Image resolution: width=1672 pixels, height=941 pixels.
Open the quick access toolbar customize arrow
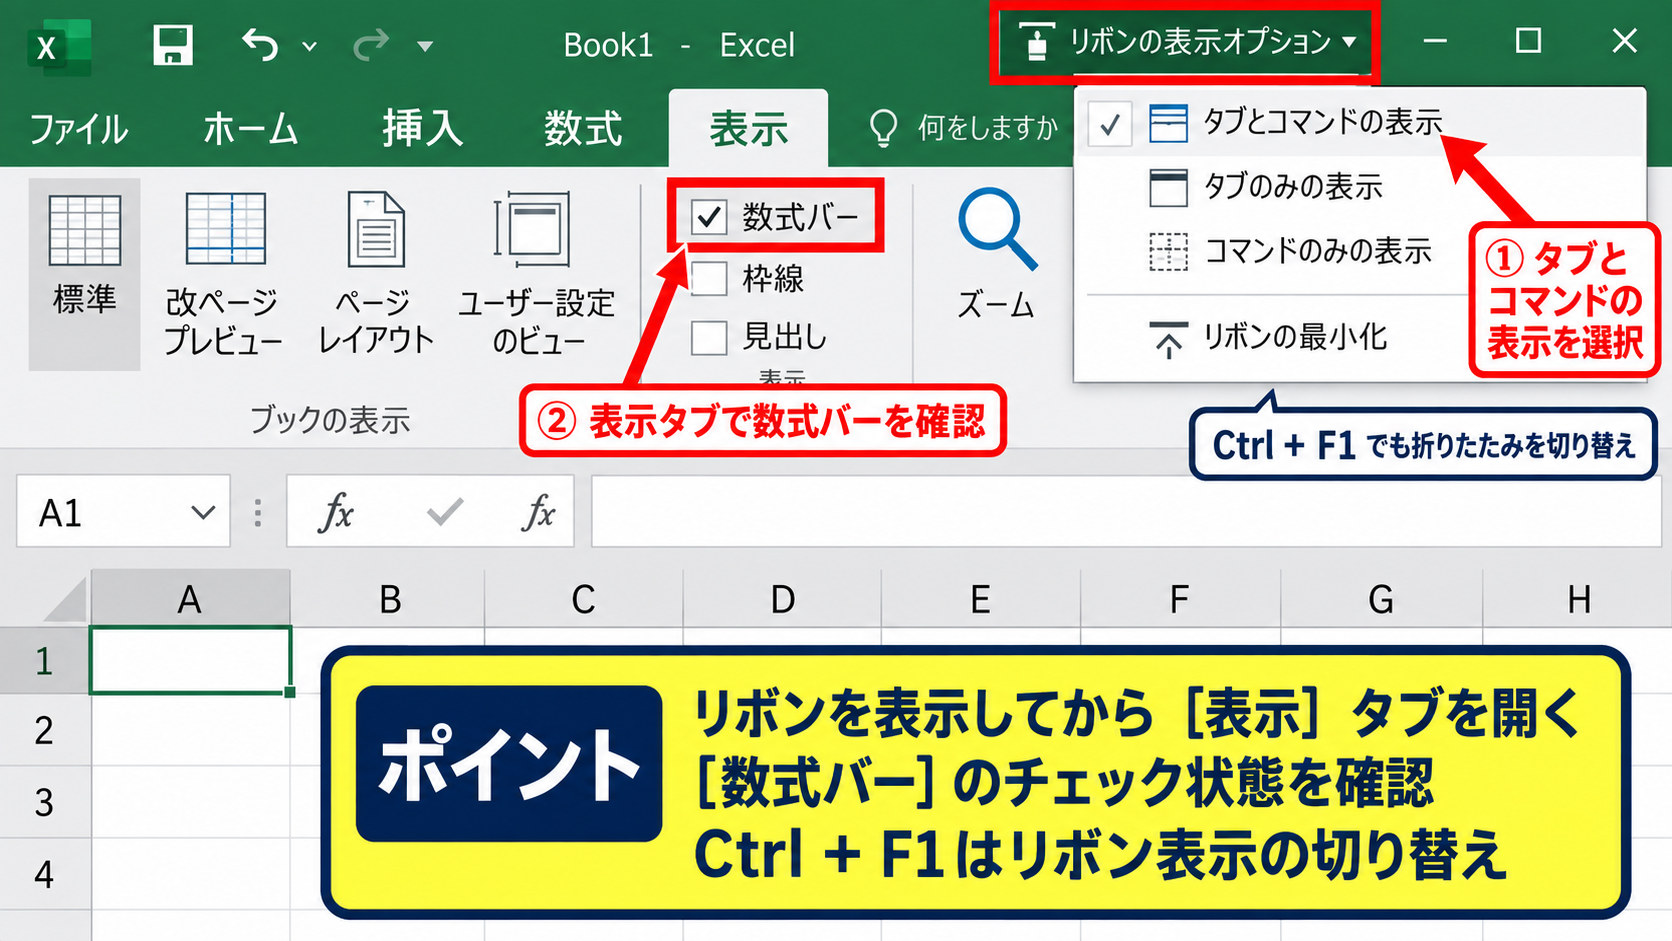click(x=425, y=46)
